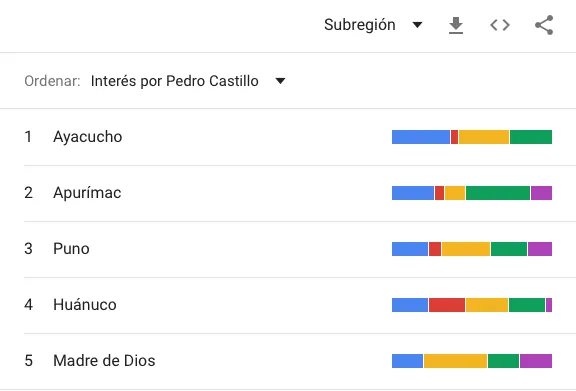Expand the Subregión dropdown arrow
The width and height of the screenshot is (576, 391).
[417, 25]
